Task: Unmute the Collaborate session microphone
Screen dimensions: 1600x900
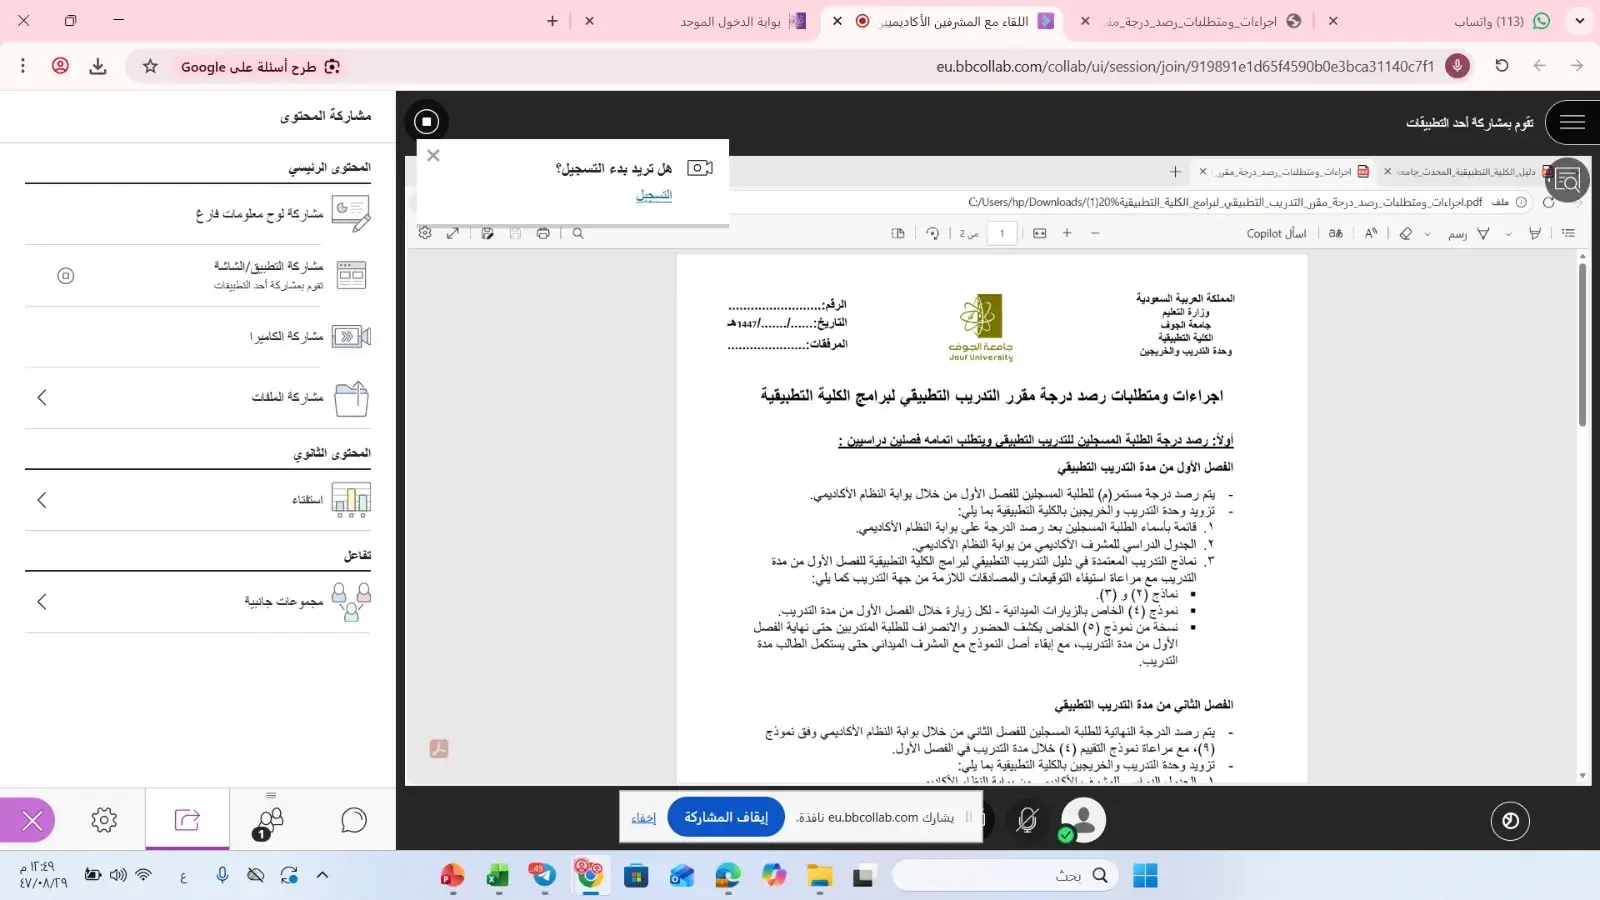Action: (x=1027, y=820)
